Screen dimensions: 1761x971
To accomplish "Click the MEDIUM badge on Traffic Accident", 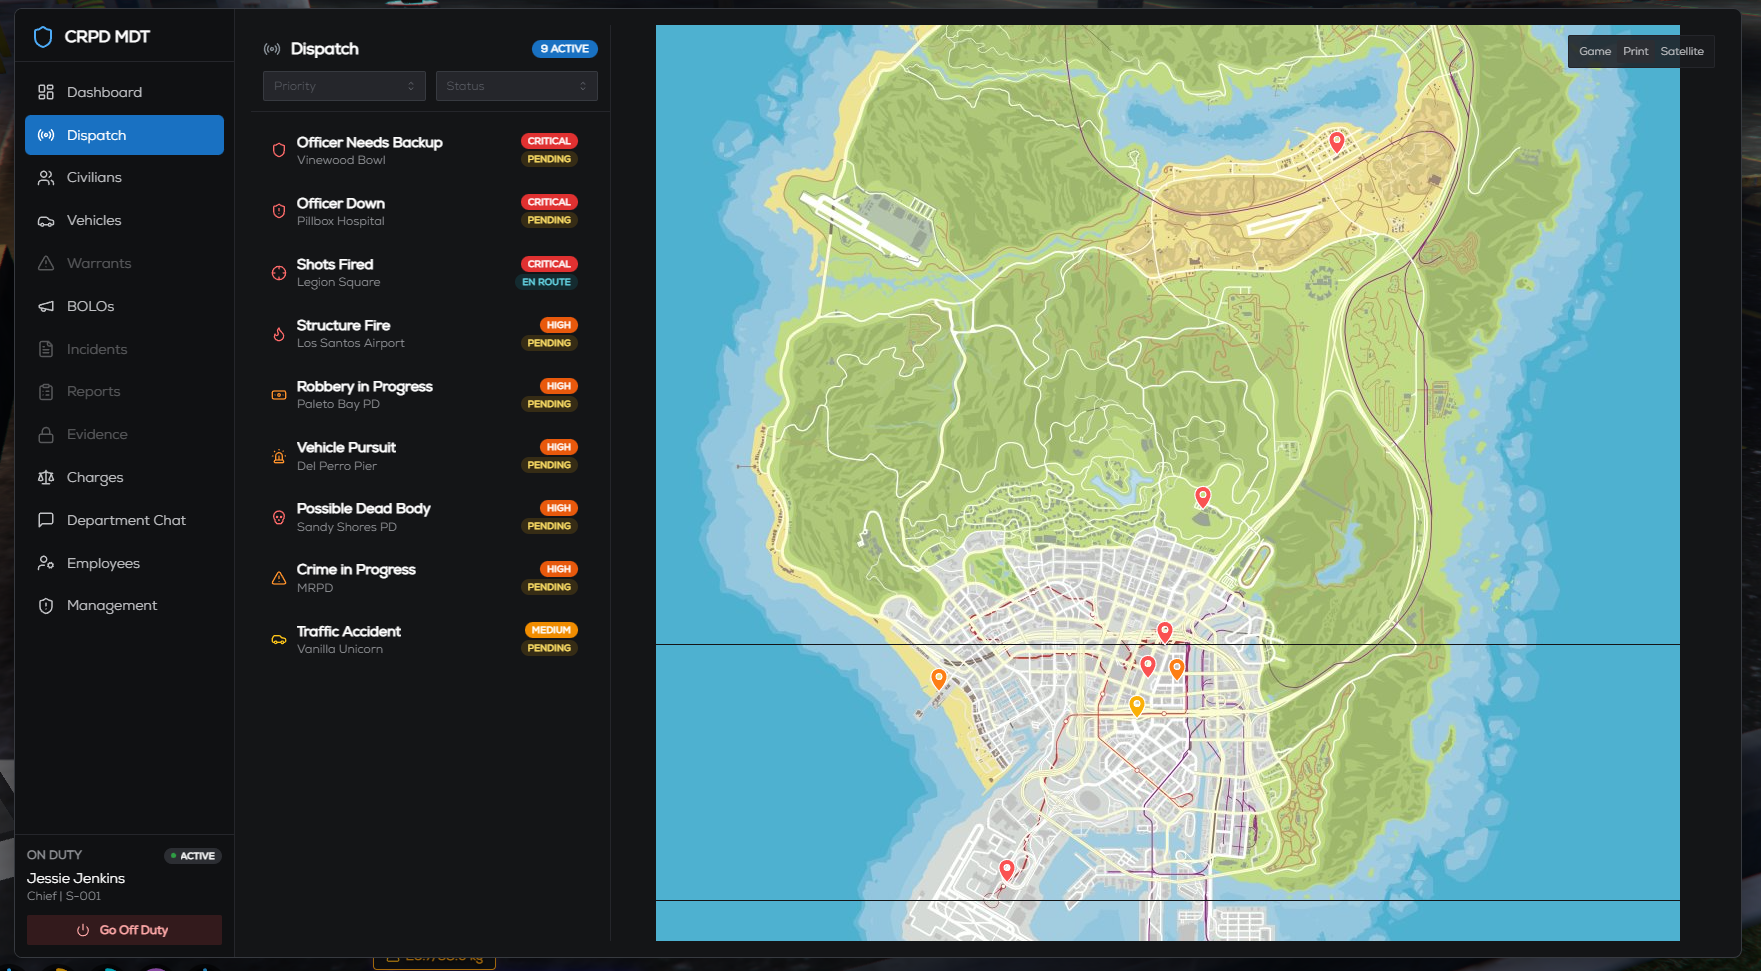I will pyautogui.click(x=551, y=630).
